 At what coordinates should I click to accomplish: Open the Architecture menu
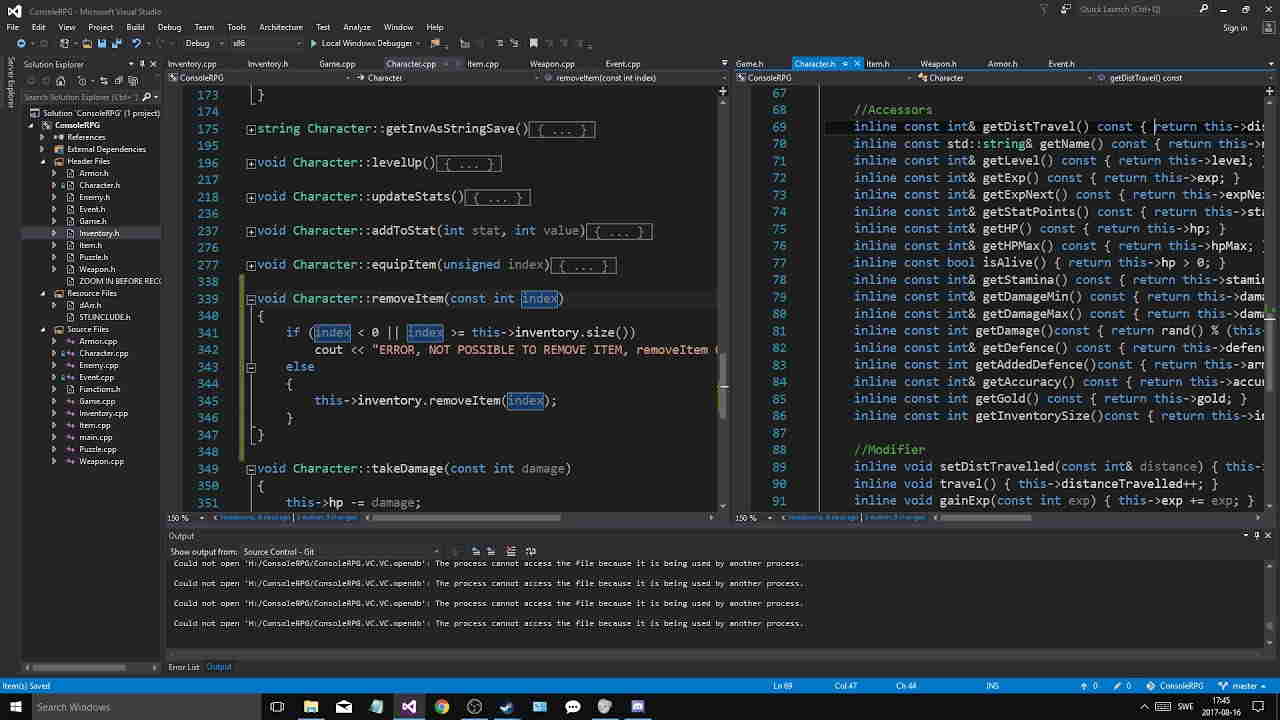(280, 27)
